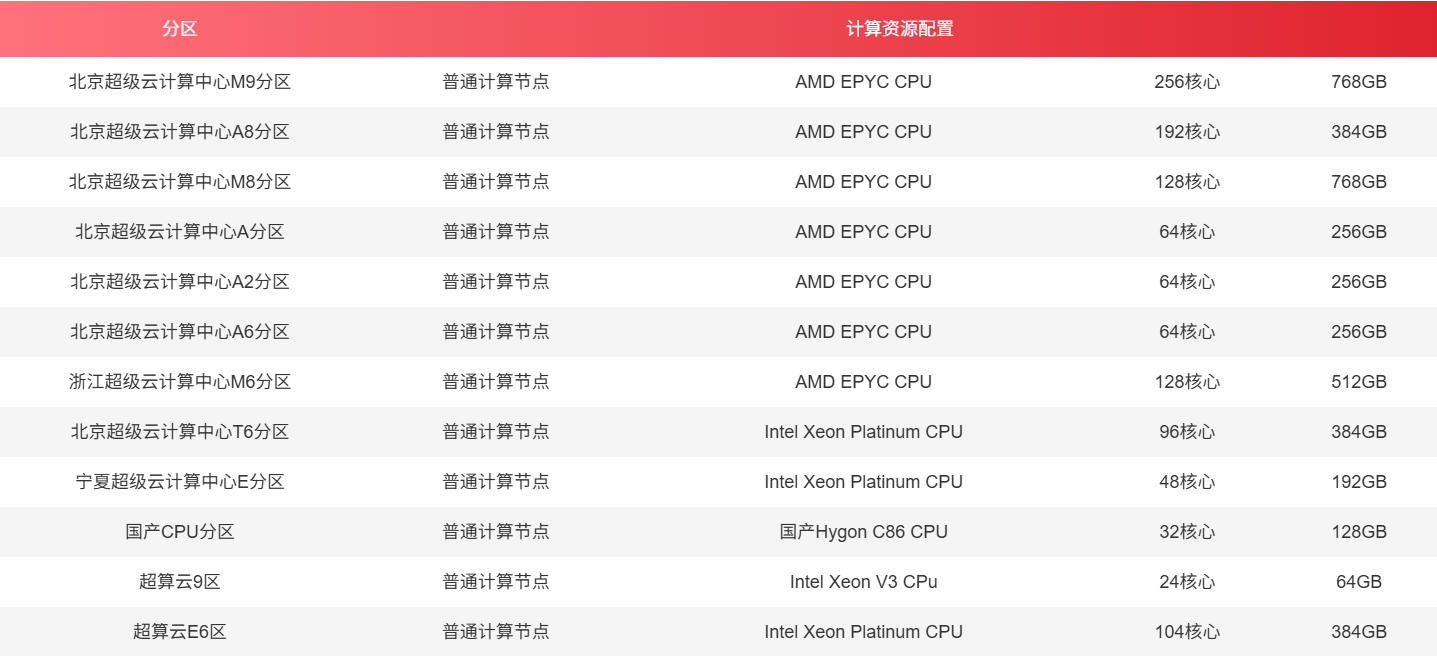Click the 104核心 core count
This screenshot has height=656, width=1437.
pos(1187,632)
